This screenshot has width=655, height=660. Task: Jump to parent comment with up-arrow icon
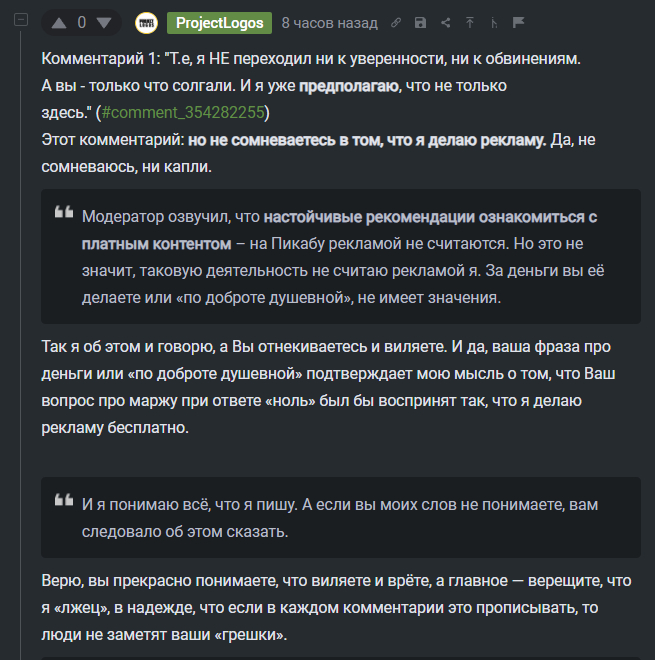click(469, 23)
